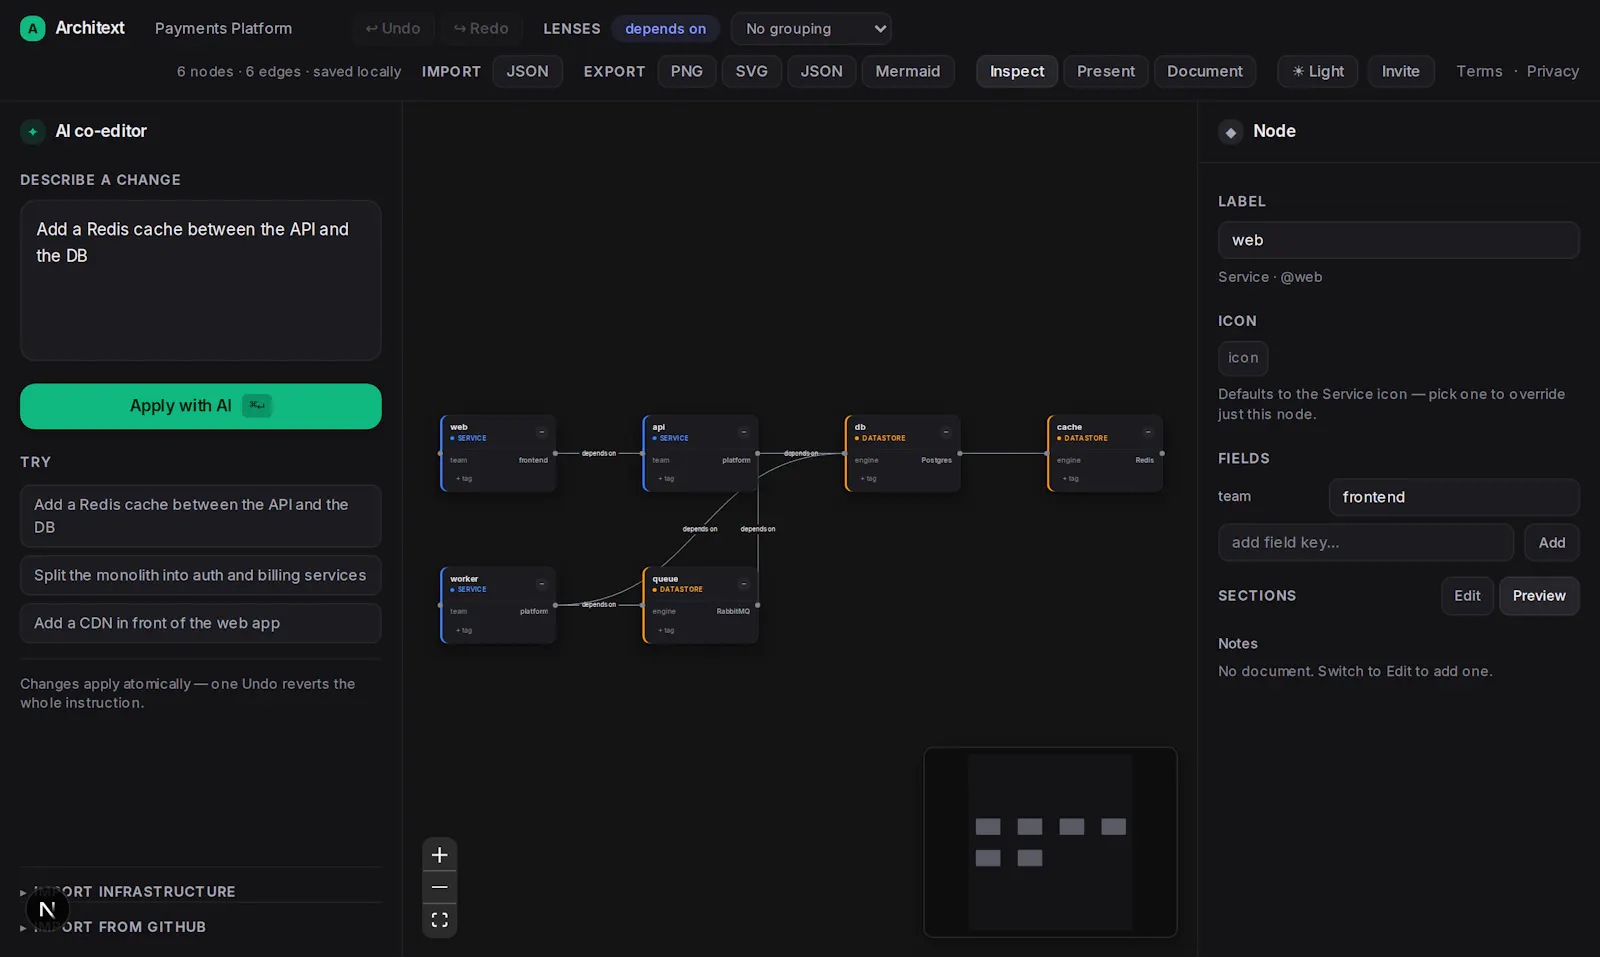Click Apply with AI button
Viewport: 1600px width, 957px height.
pos(201,406)
